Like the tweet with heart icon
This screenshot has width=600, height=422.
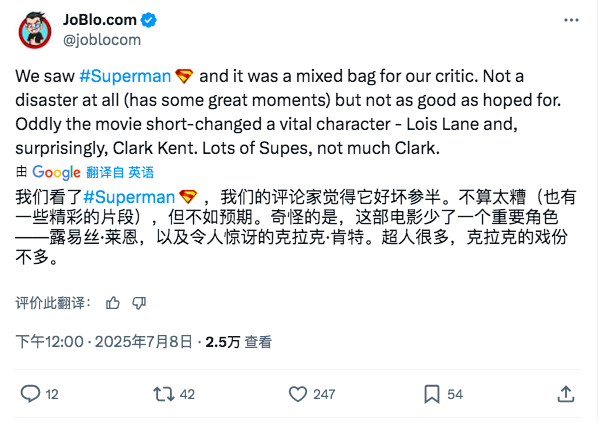tap(298, 394)
